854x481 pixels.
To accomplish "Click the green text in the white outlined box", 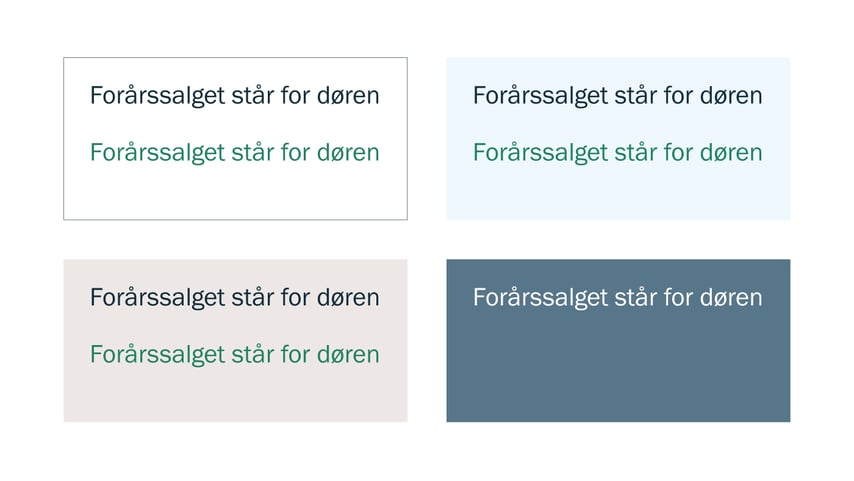I will [235, 153].
